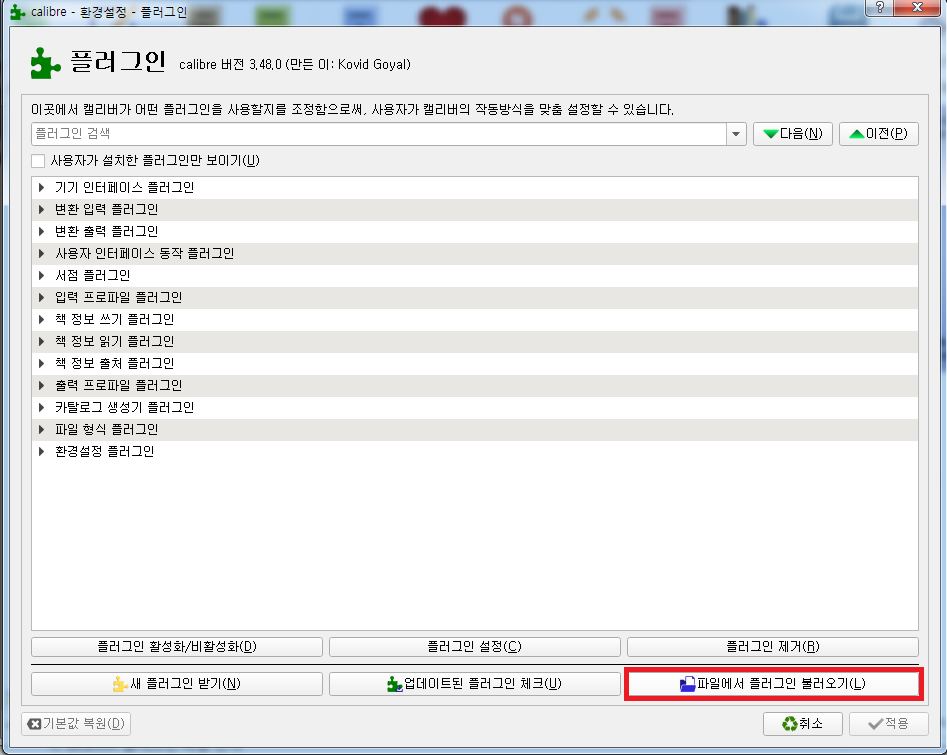Click 파일에서 플러그인 불러오기(L) button
The height and width of the screenshot is (755, 947).
(x=773, y=684)
